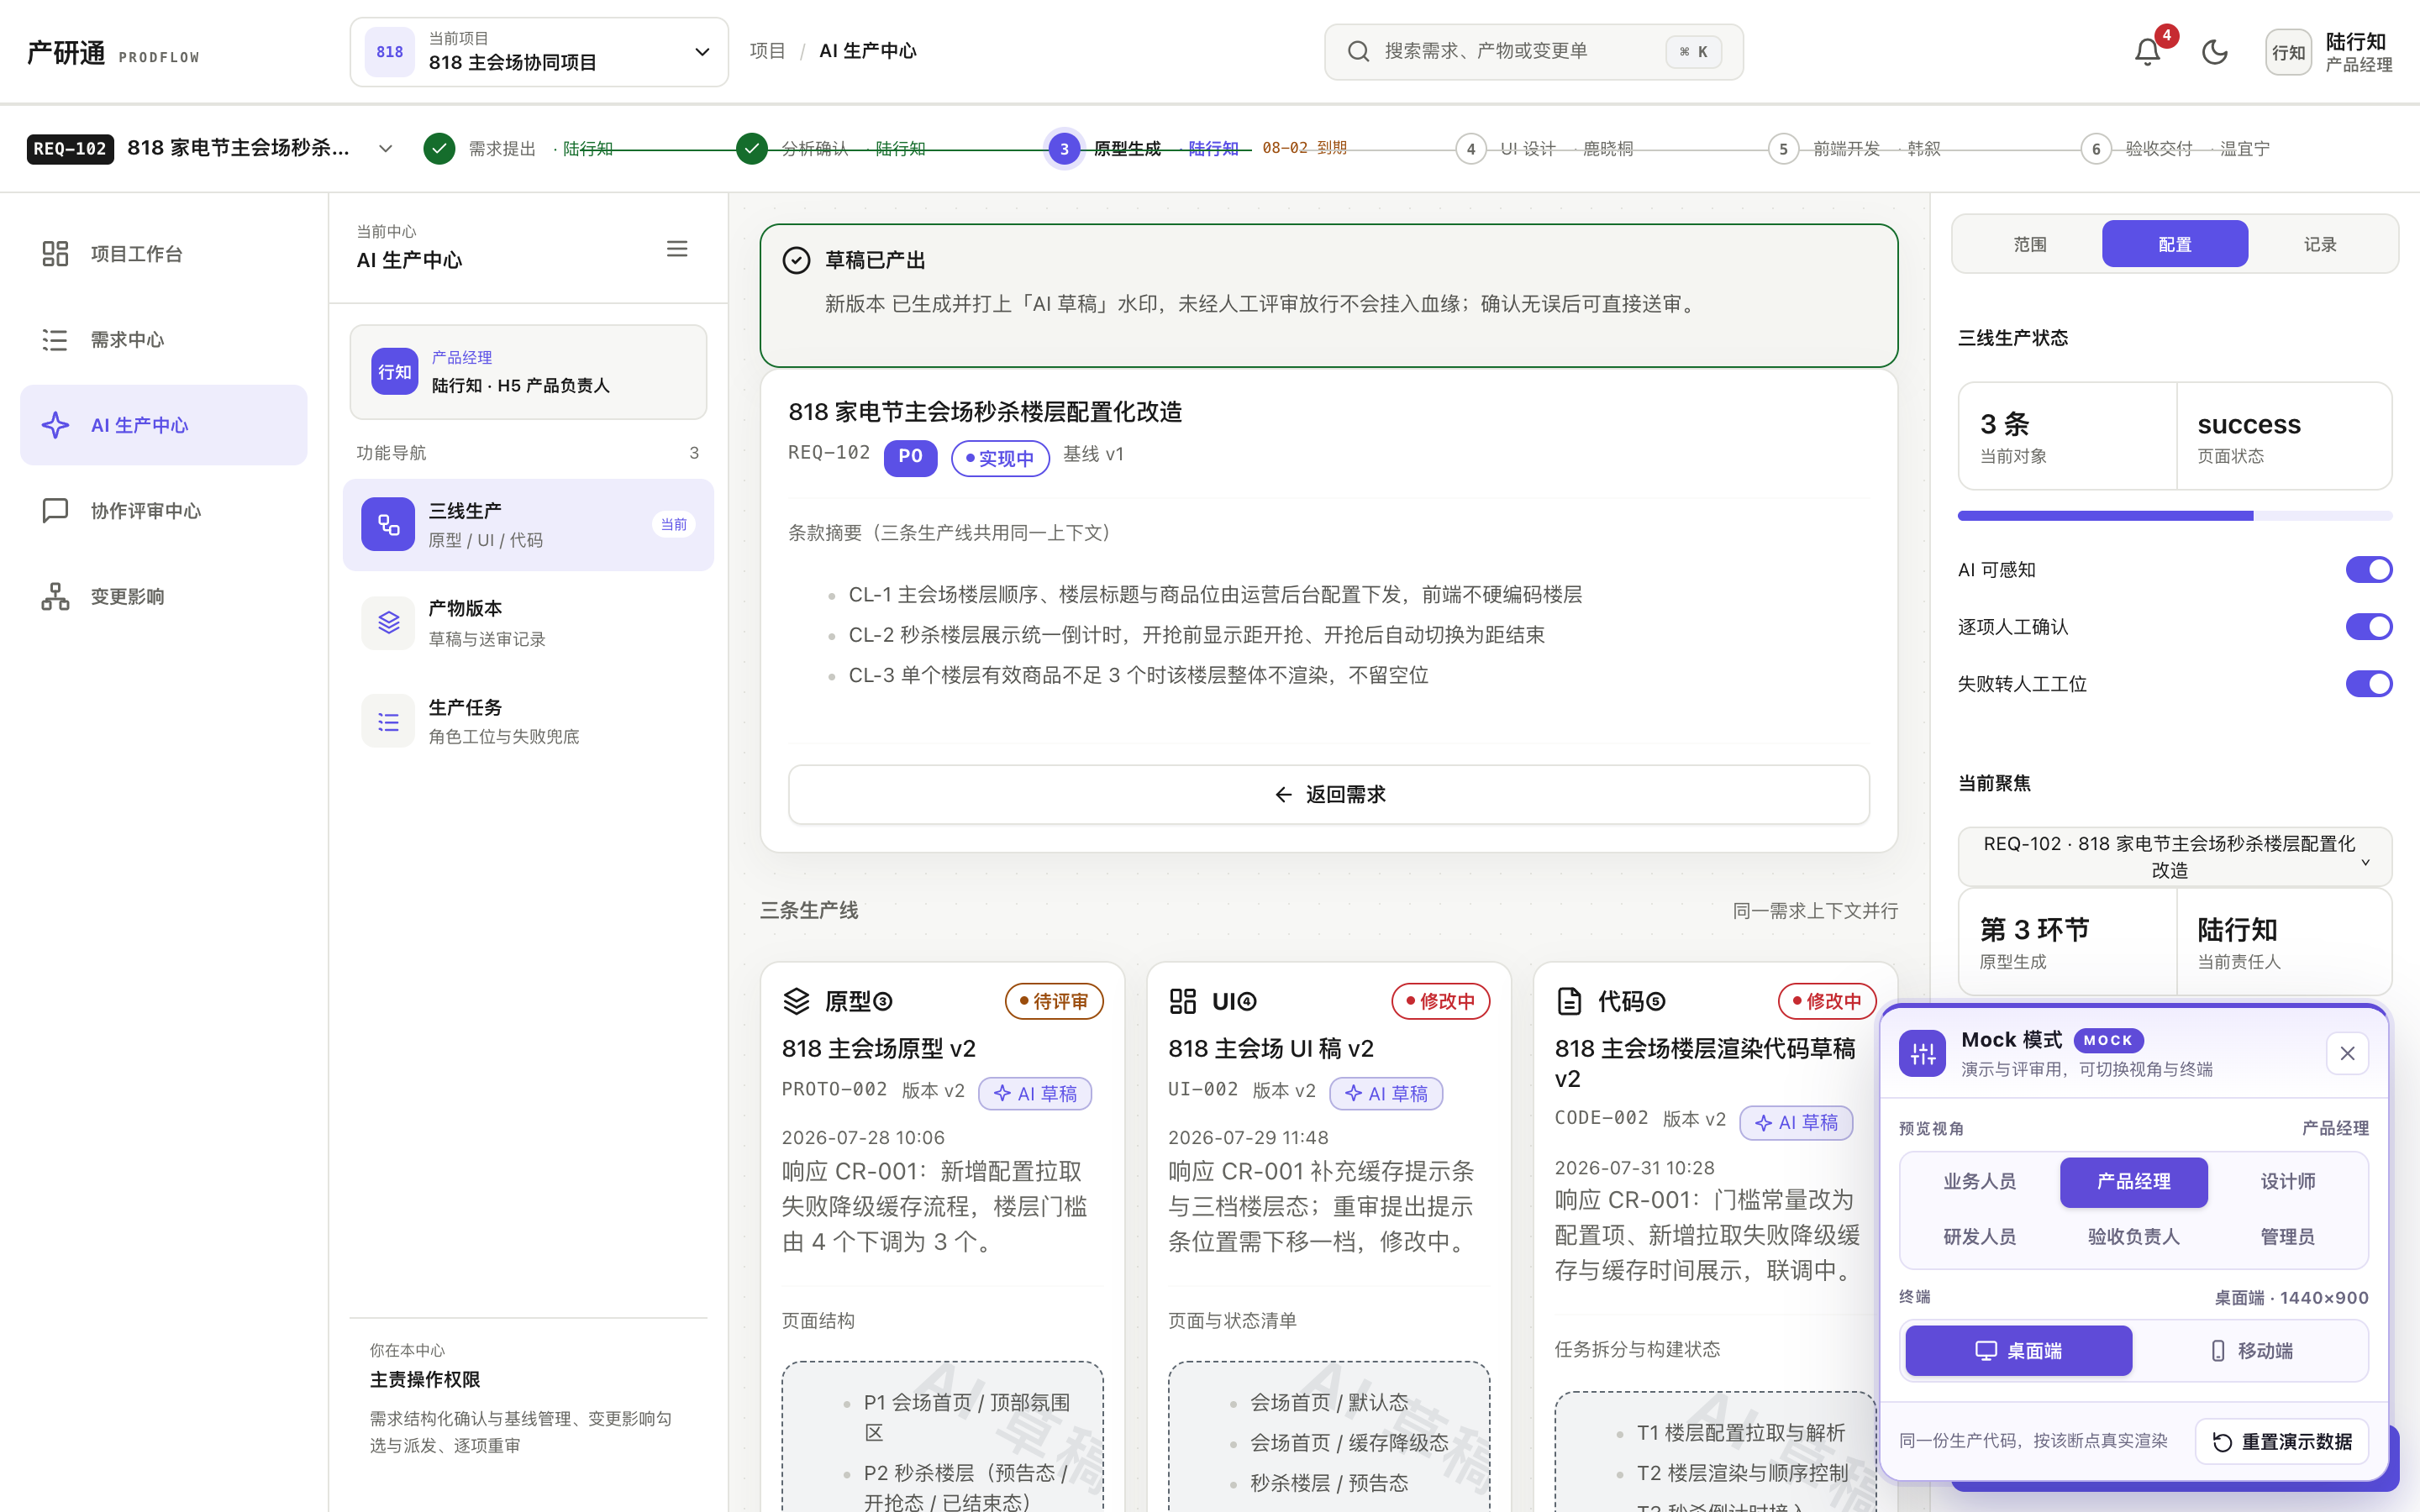Click the 待评审 status on 原型 card

[x=1053, y=1001]
